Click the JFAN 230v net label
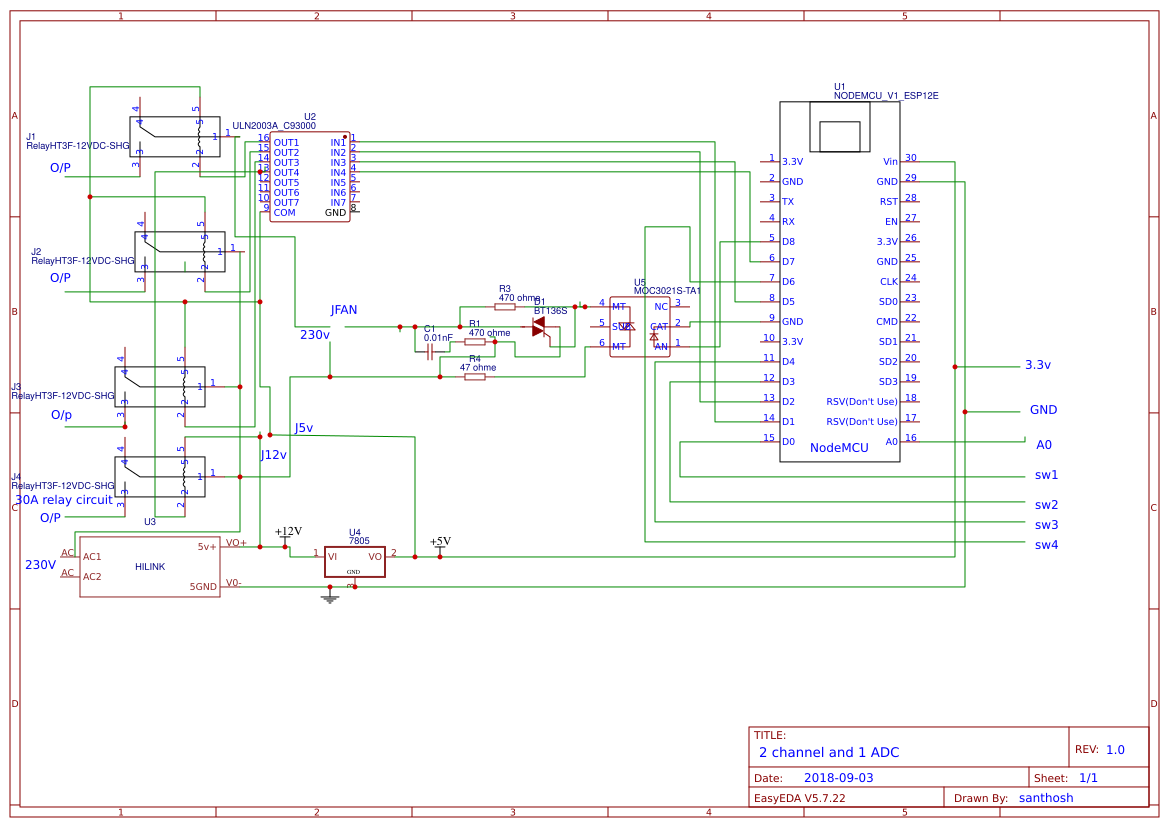The height and width of the screenshot is (827, 1169). point(343,310)
